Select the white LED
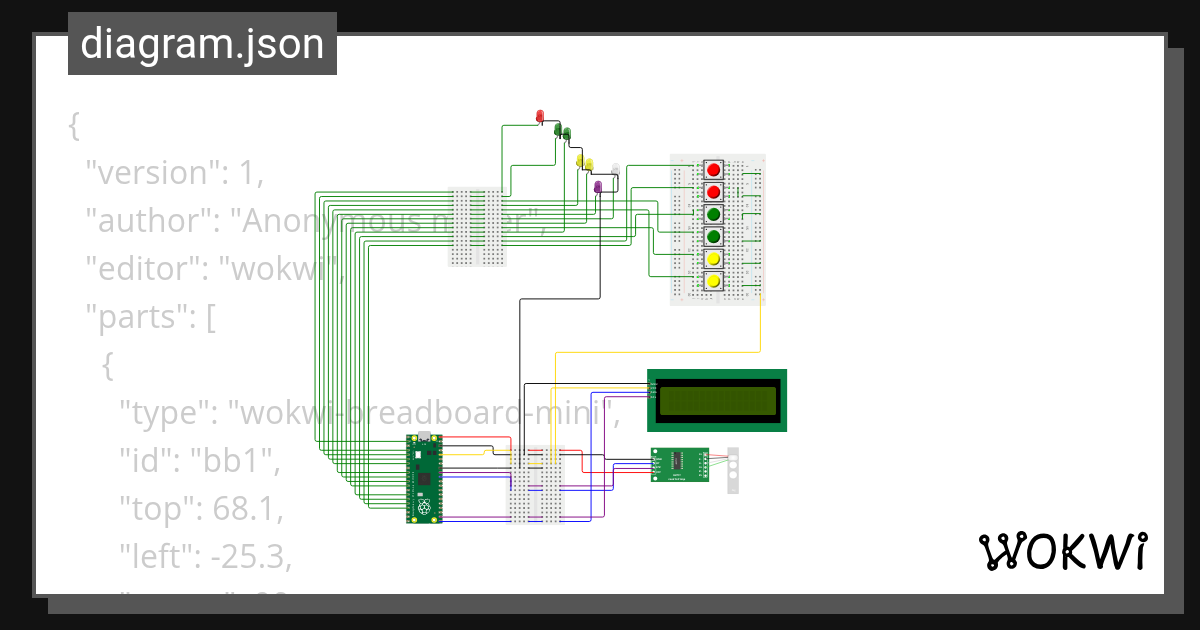Image resolution: width=1200 pixels, height=630 pixels. pos(615,168)
